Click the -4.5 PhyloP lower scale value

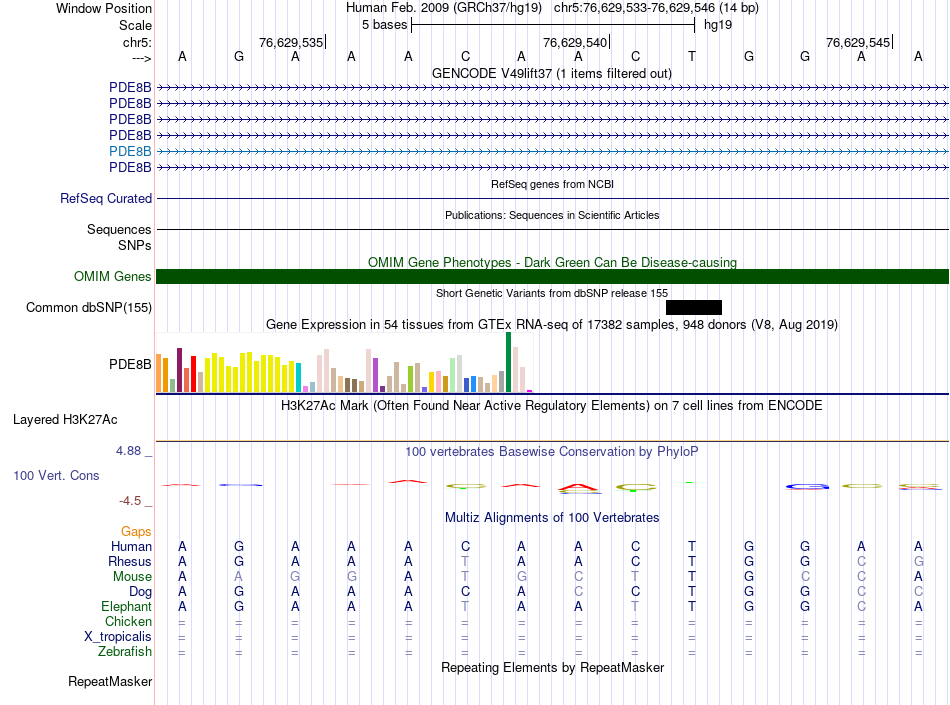coord(130,501)
